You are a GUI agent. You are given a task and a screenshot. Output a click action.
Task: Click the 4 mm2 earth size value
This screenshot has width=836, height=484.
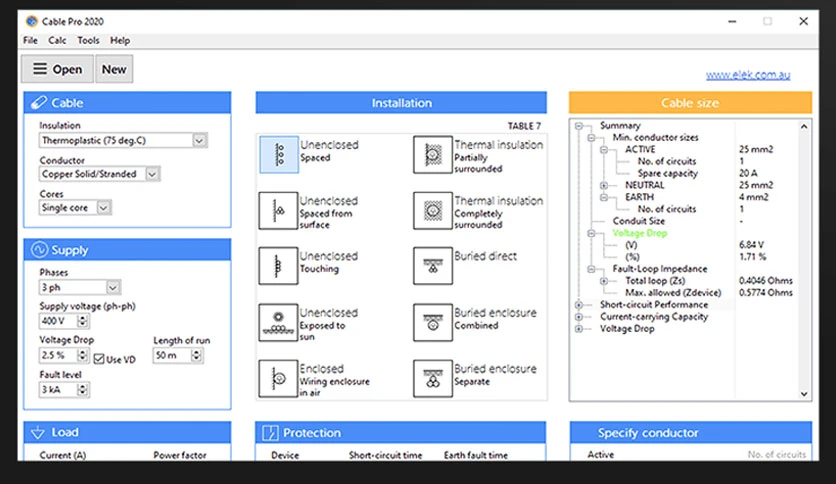tap(753, 197)
